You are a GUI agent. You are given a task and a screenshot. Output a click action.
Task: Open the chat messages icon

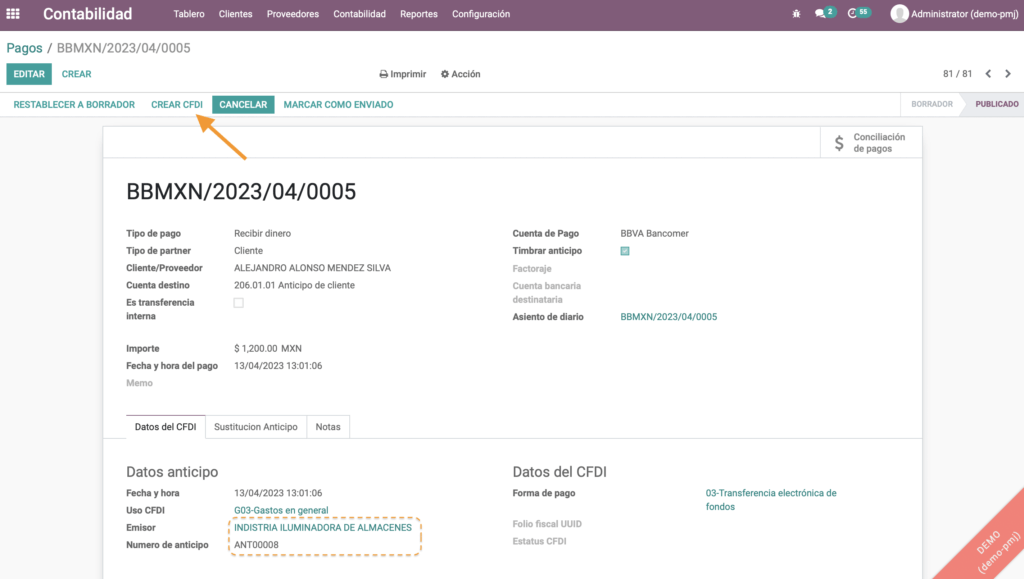(821, 14)
